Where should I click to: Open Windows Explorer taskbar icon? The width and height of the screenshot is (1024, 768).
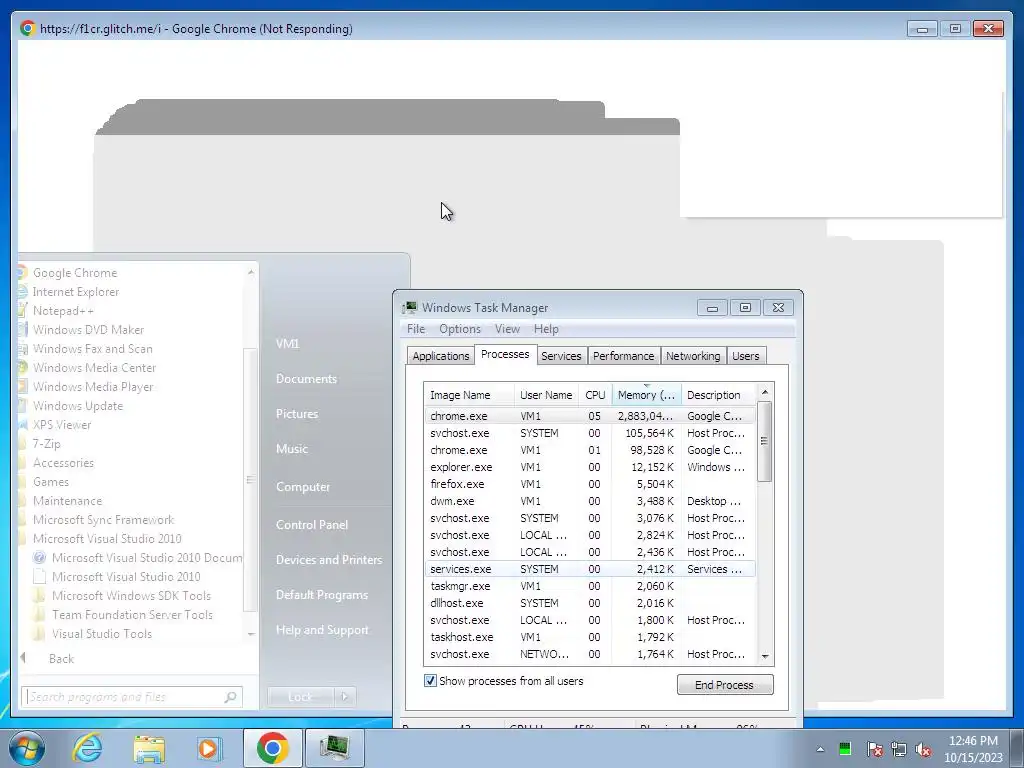coord(149,748)
